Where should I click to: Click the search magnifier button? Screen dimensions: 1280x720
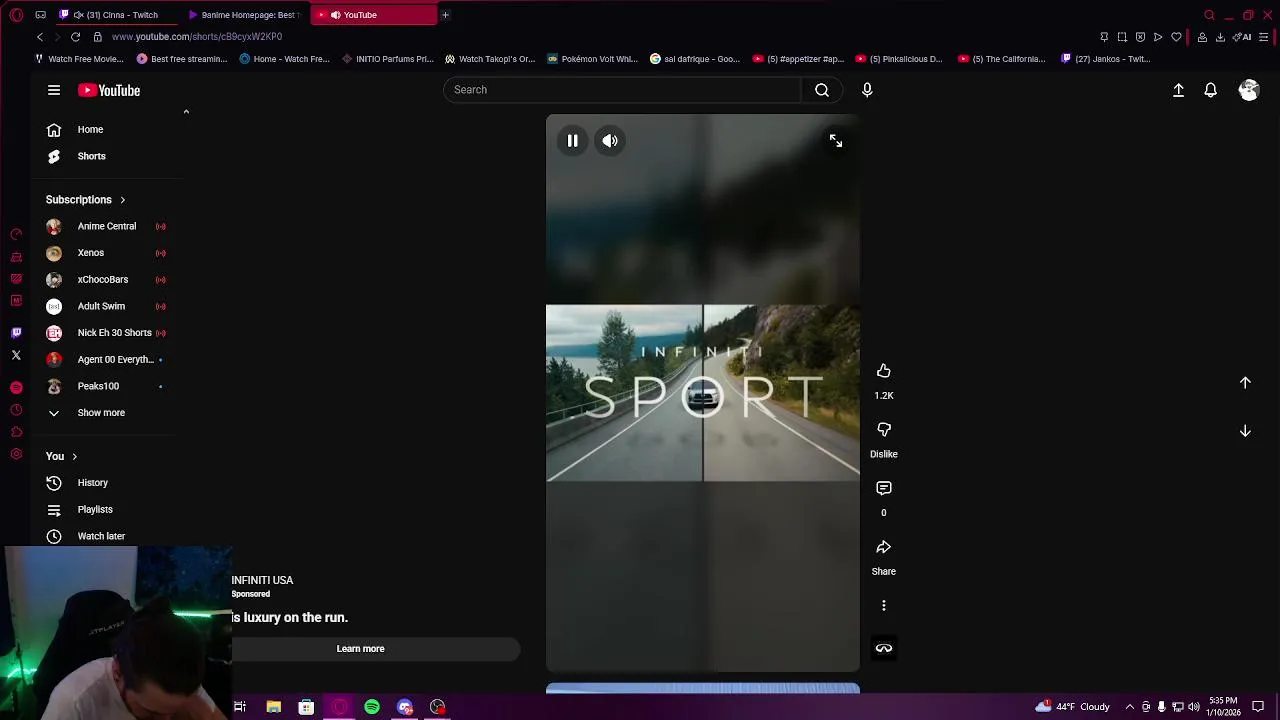(x=822, y=90)
